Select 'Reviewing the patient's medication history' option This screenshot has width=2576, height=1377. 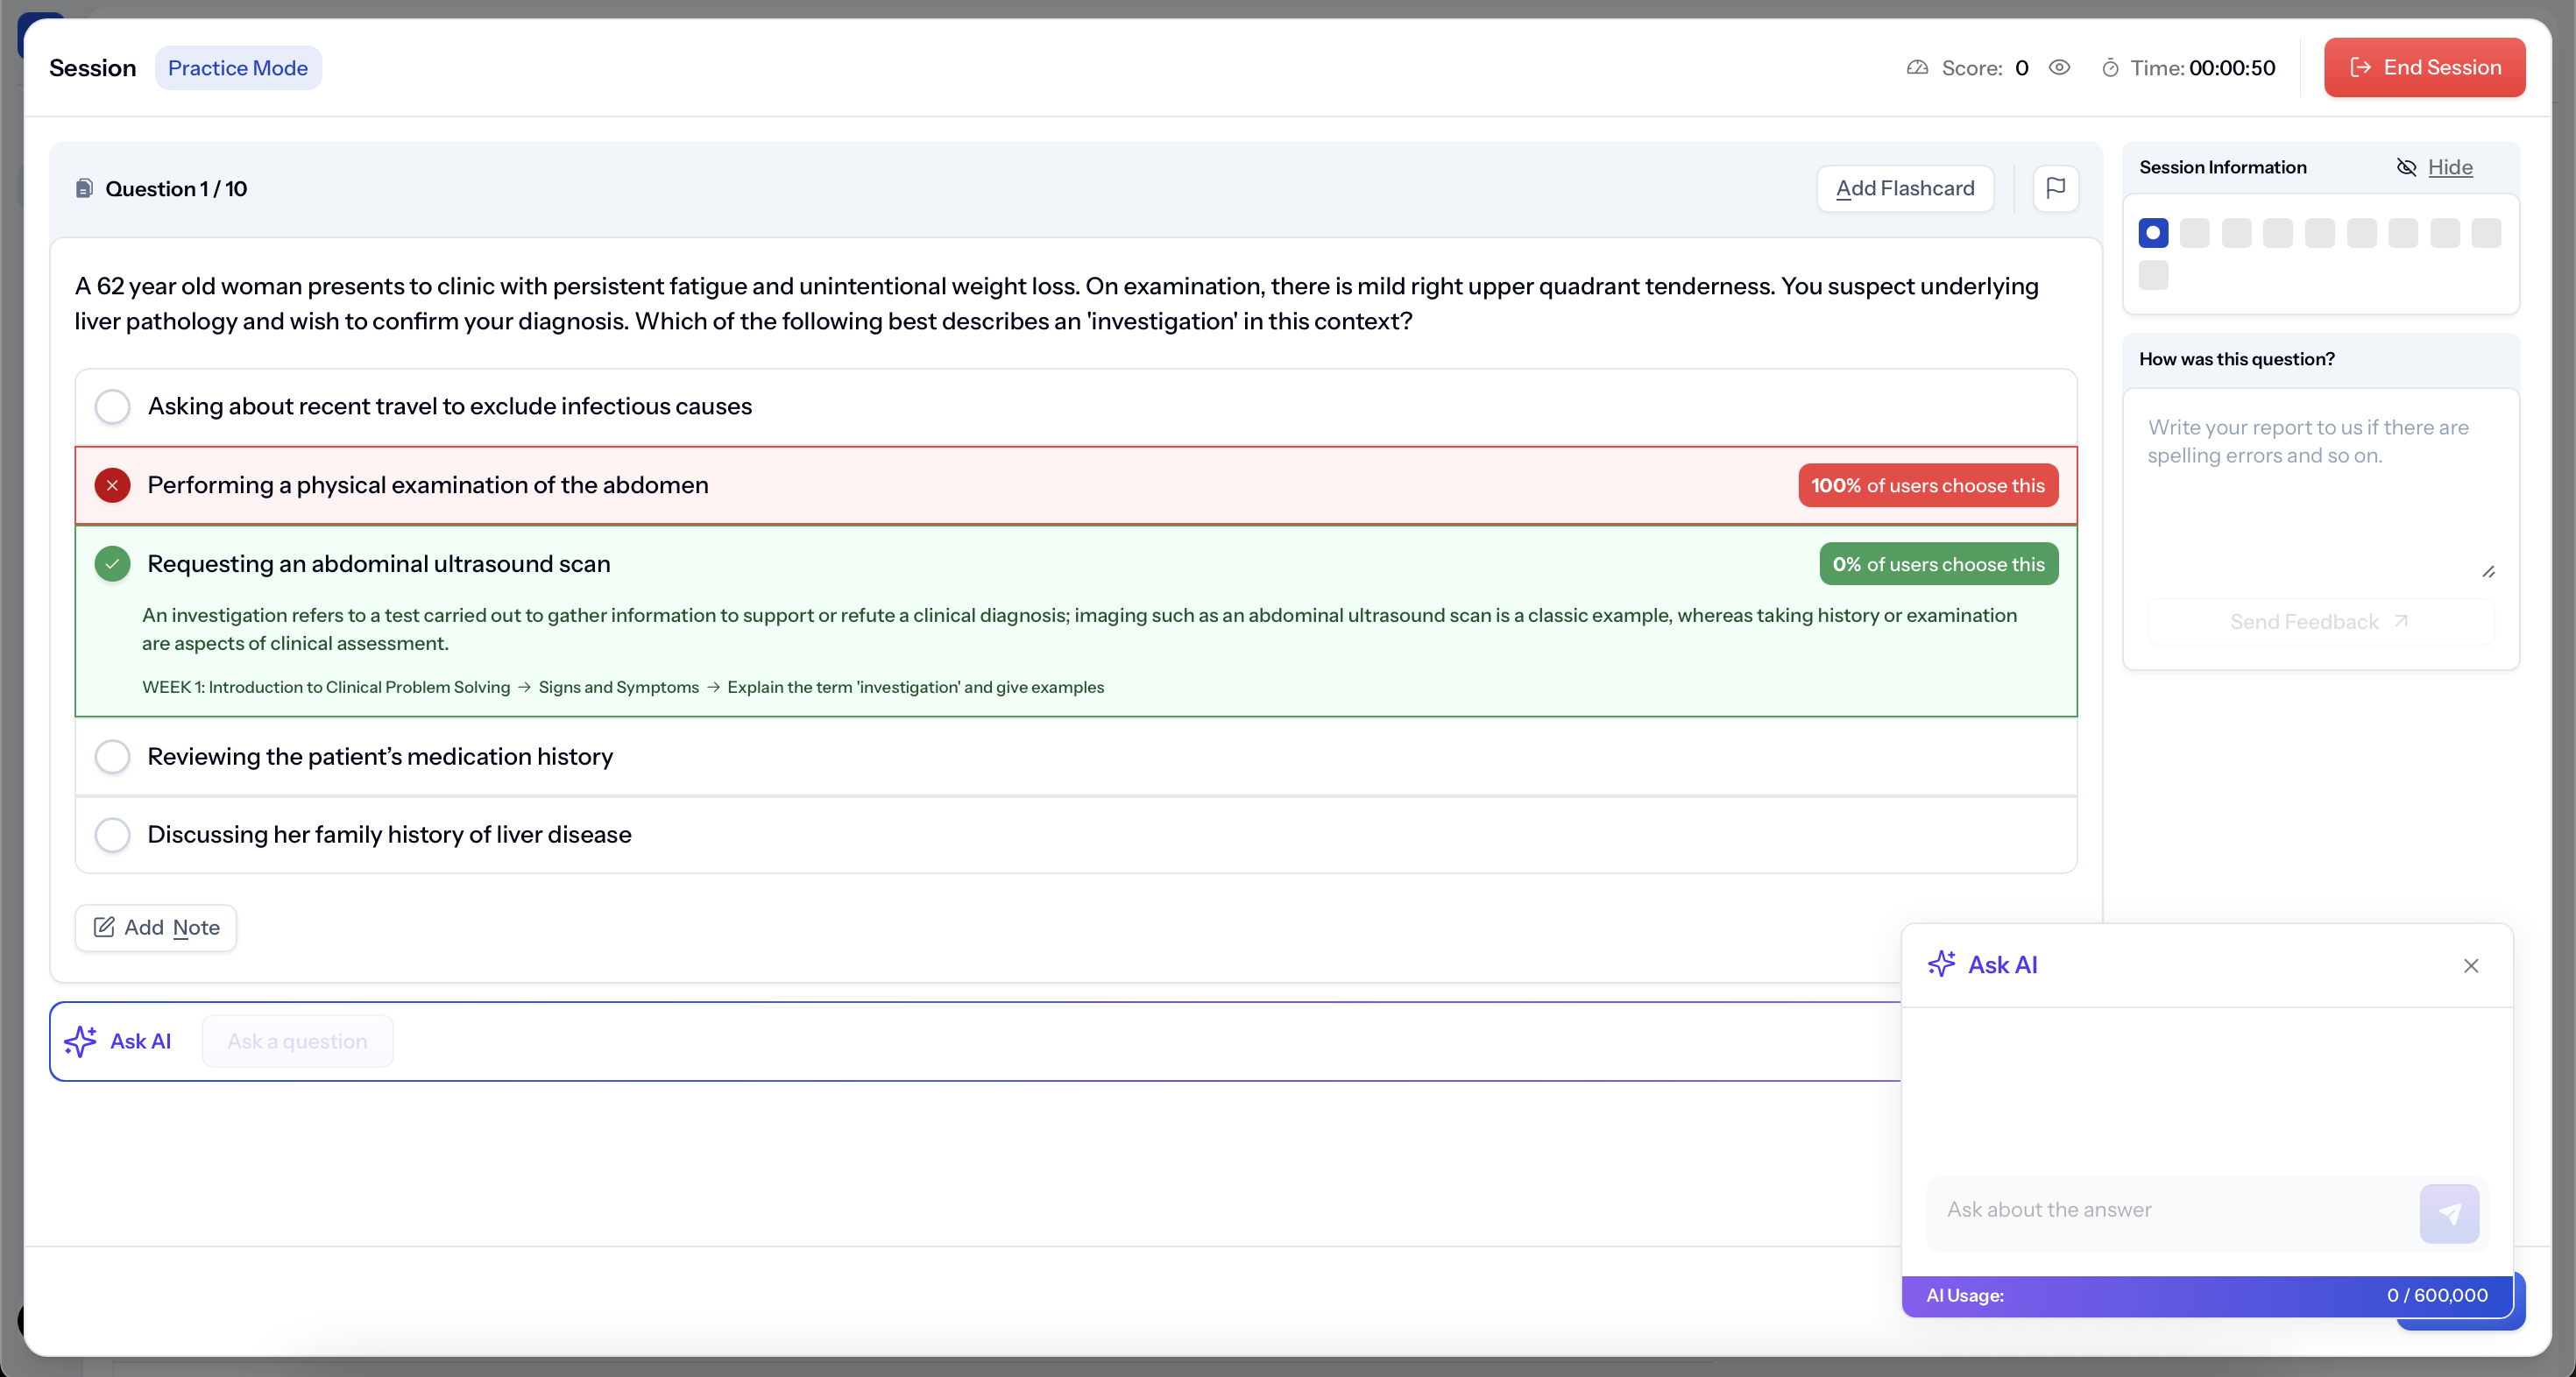pos(113,756)
